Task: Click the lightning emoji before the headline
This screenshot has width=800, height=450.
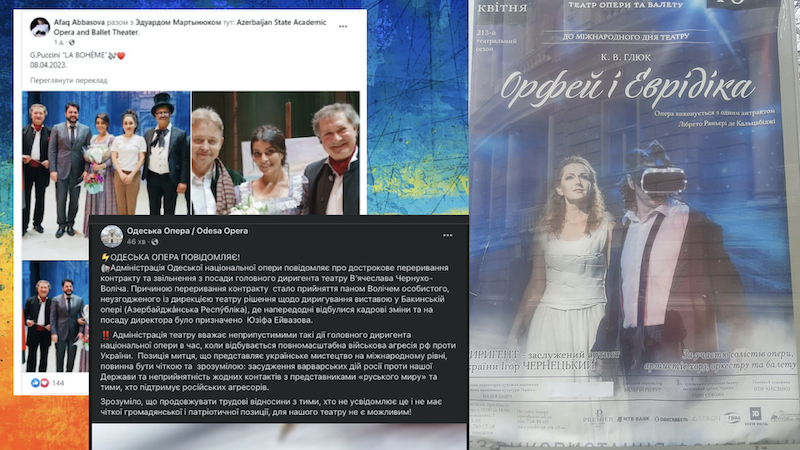Action: tap(105, 257)
